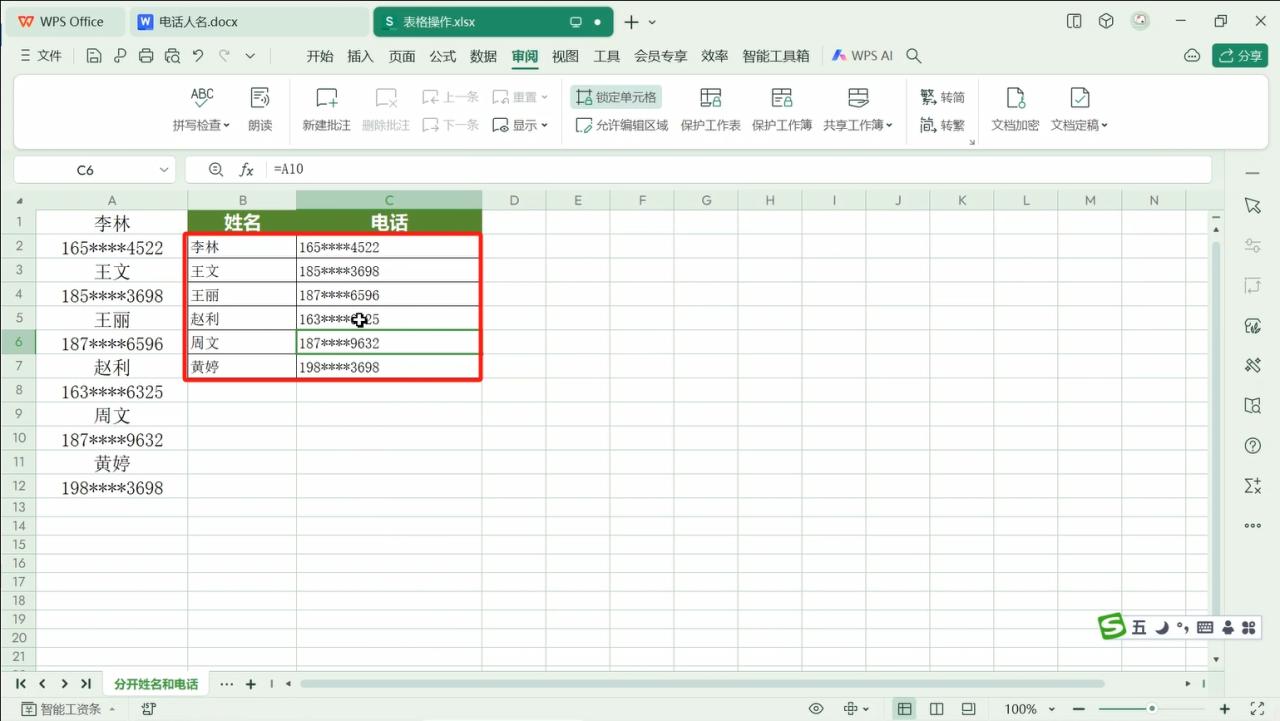Create a new comment (新建批注)
The width and height of the screenshot is (1280, 721).
(x=327, y=110)
